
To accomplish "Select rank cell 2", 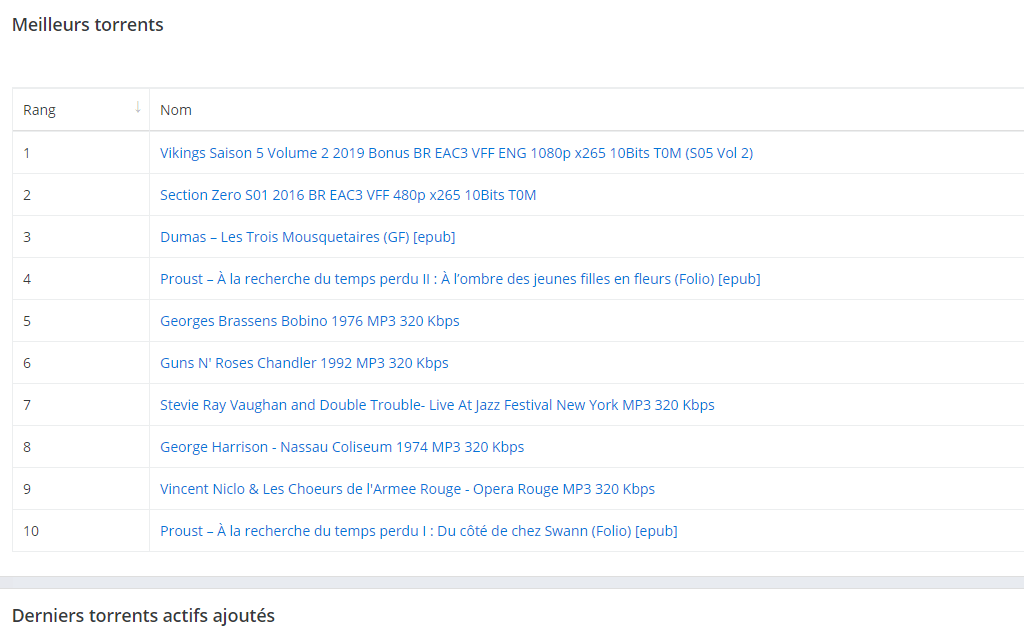I will pos(81,195).
